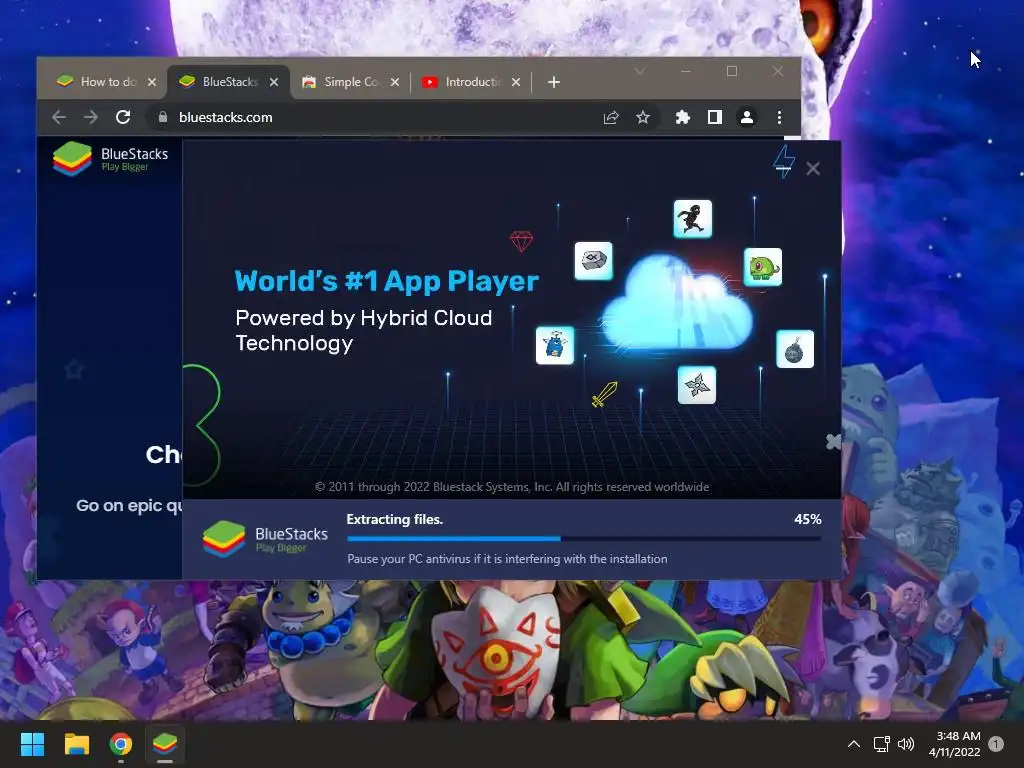
Task: Reload the bluestacks.com page
Action: tap(123, 118)
